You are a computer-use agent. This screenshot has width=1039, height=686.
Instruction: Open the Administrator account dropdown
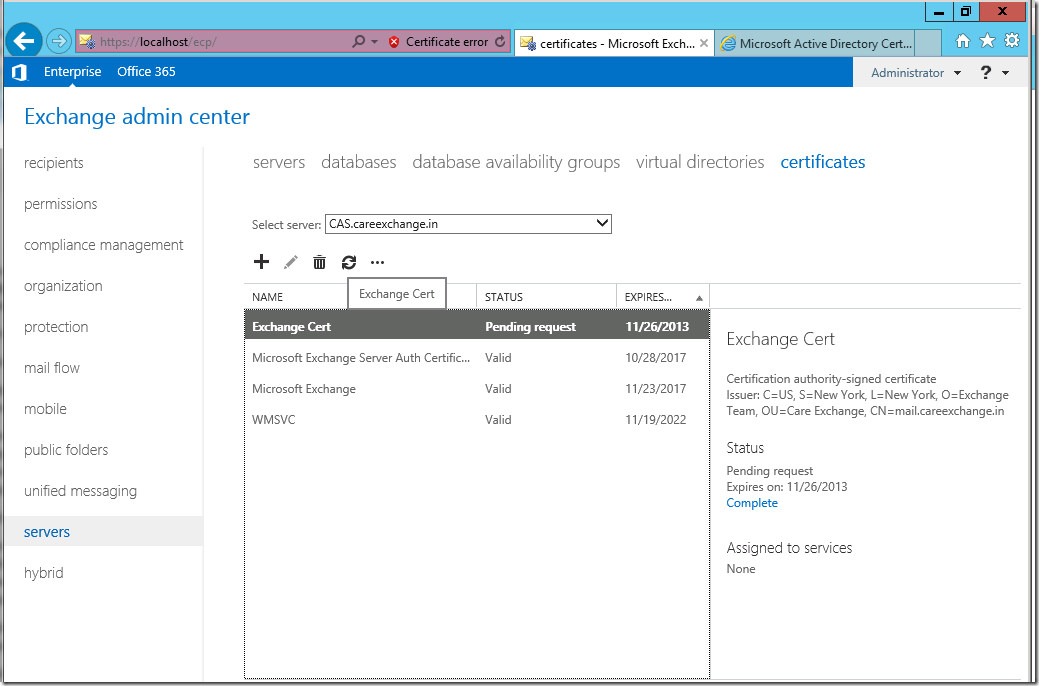point(916,73)
